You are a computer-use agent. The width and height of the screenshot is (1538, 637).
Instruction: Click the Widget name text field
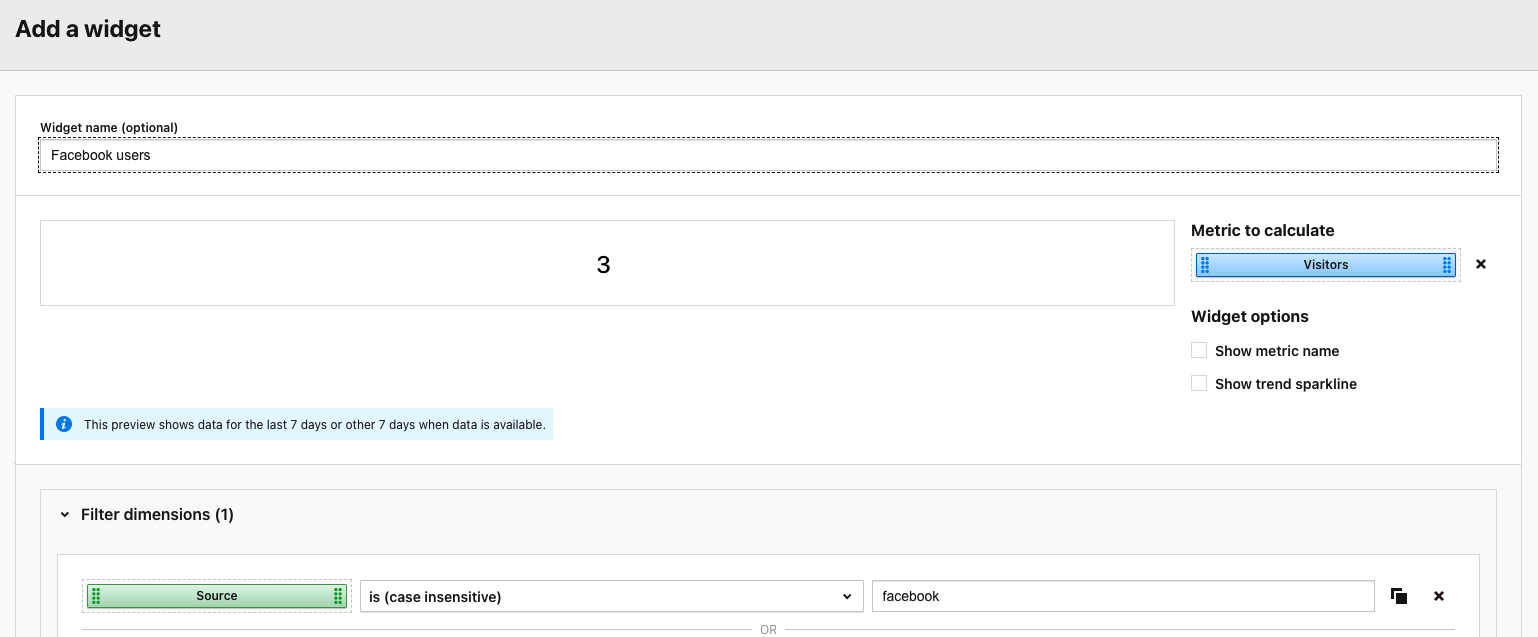768,155
